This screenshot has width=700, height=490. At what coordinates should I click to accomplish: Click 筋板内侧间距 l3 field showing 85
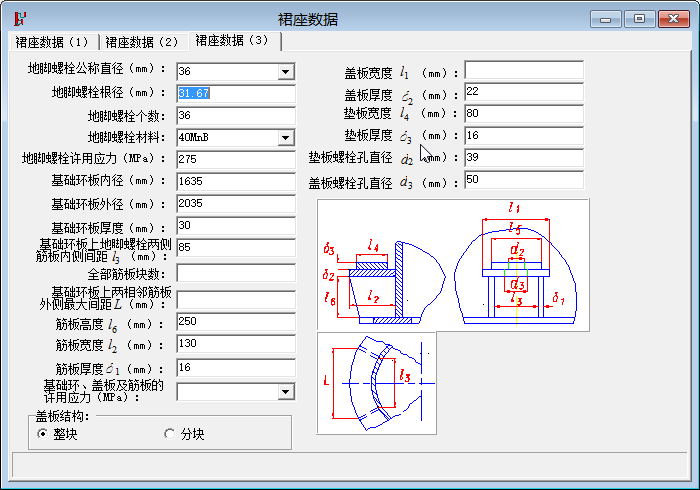click(x=236, y=248)
